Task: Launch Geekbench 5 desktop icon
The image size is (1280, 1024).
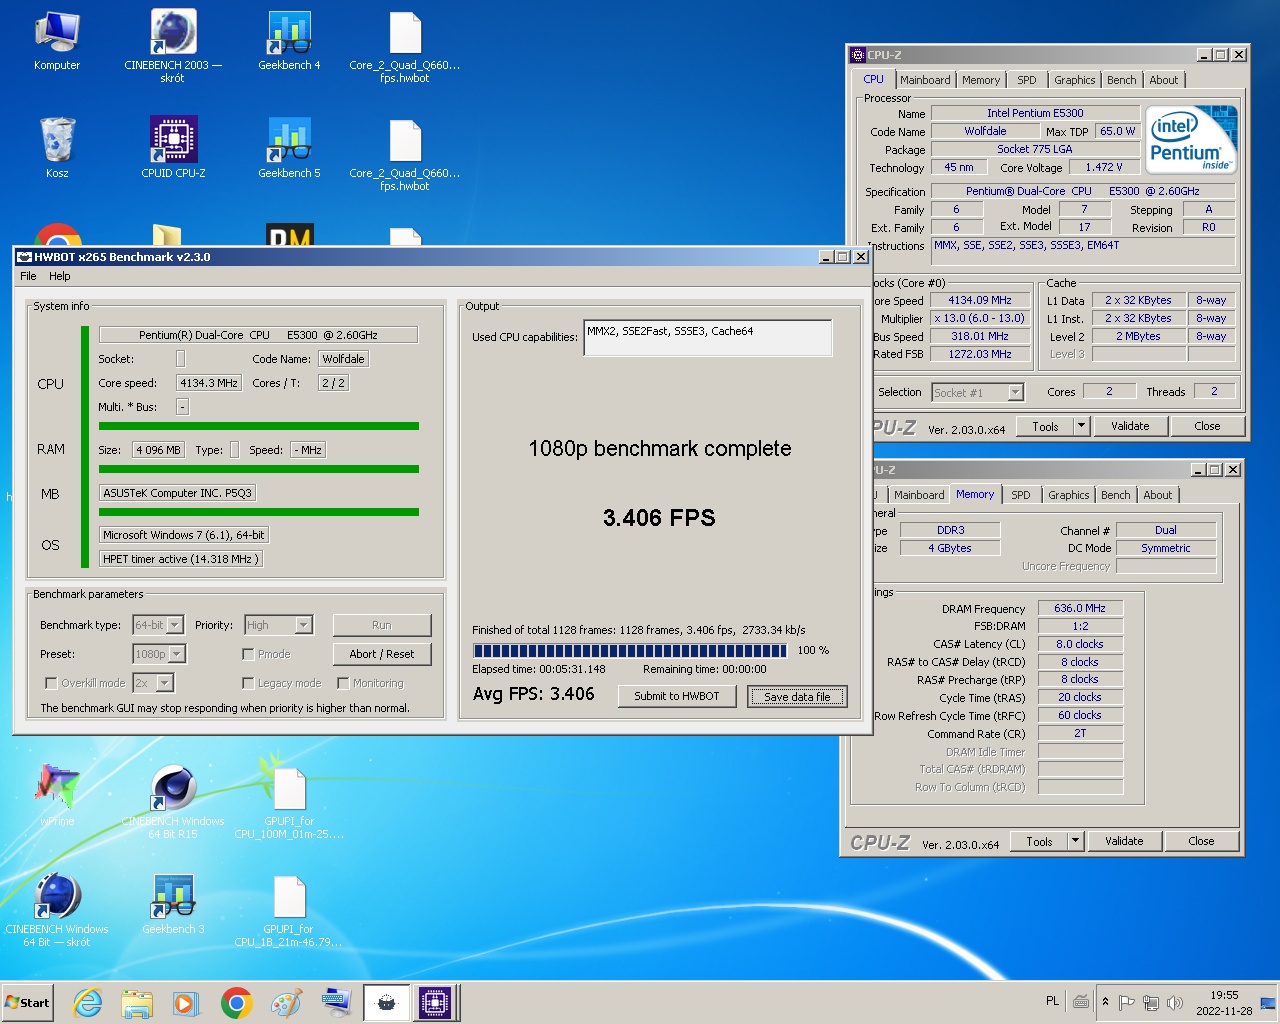Action: tap(289, 148)
